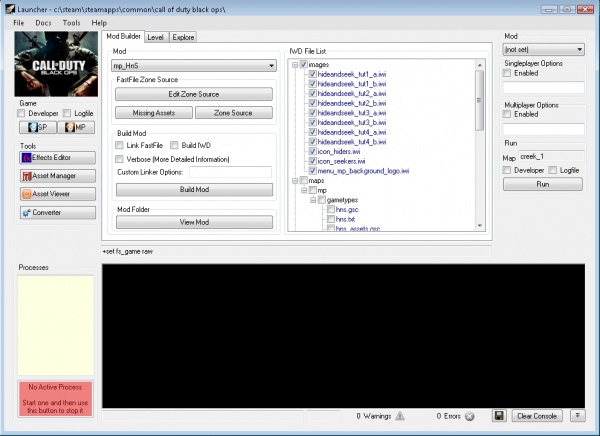The height and width of the screenshot is (436, 600).
Task: Toggle Verbose detailed information checkbox
Action: tap(120, 158)
